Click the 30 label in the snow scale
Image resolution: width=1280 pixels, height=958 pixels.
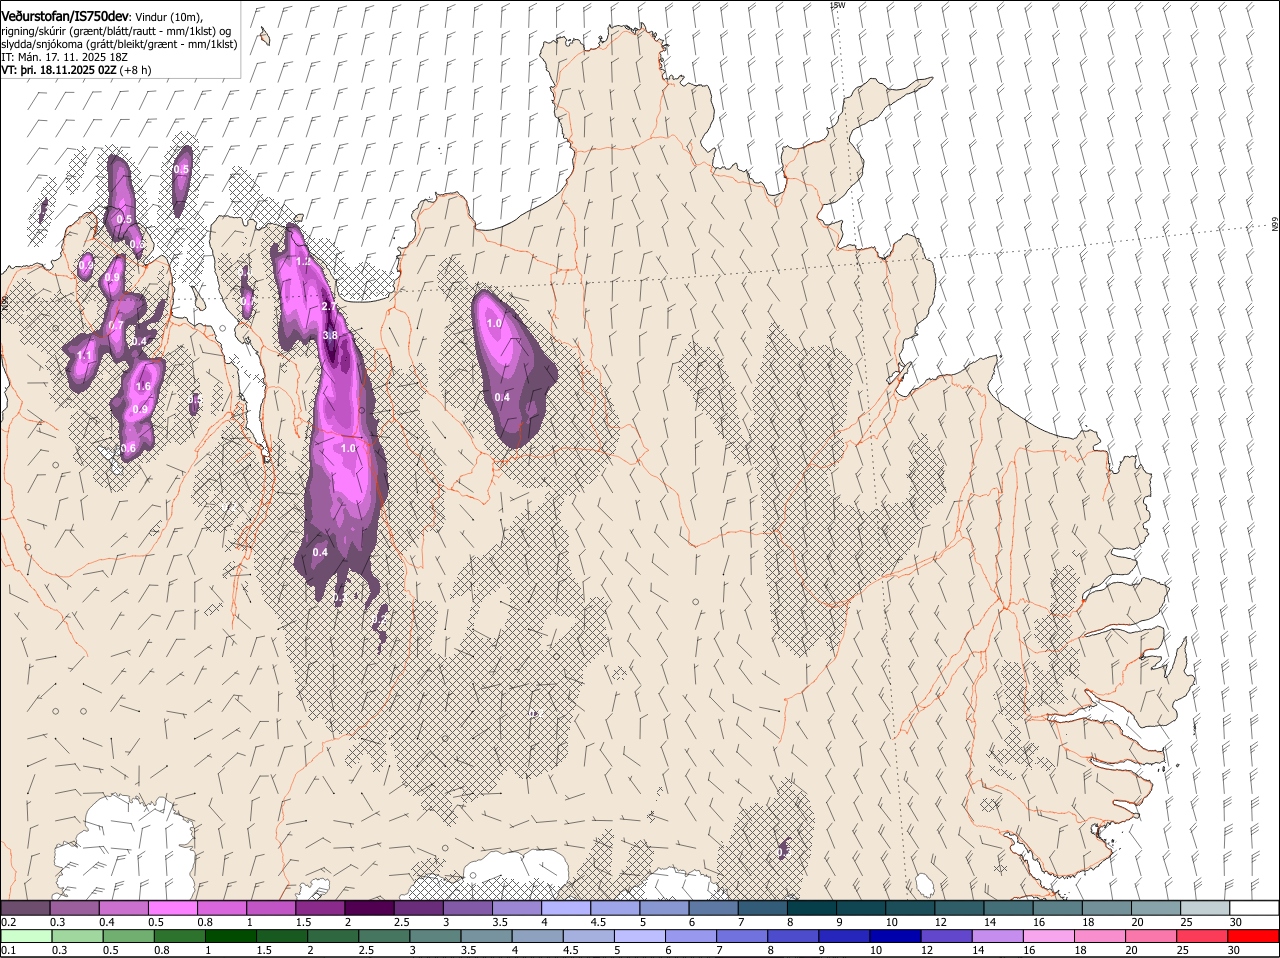(1236, 921)
